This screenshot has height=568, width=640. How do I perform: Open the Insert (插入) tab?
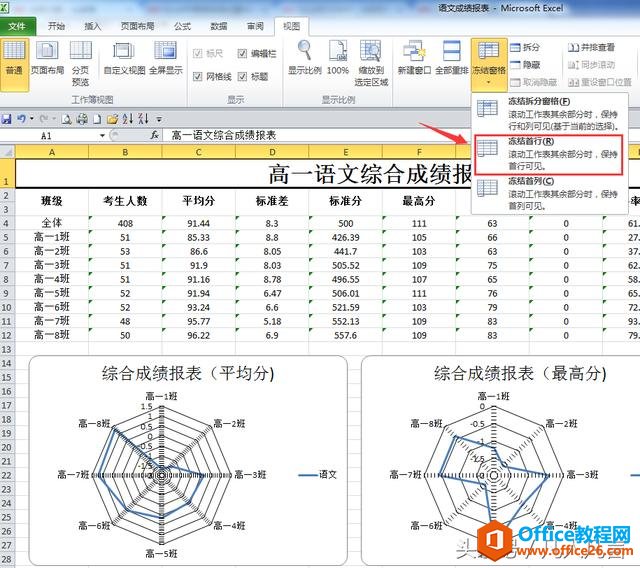pos(93,27)
